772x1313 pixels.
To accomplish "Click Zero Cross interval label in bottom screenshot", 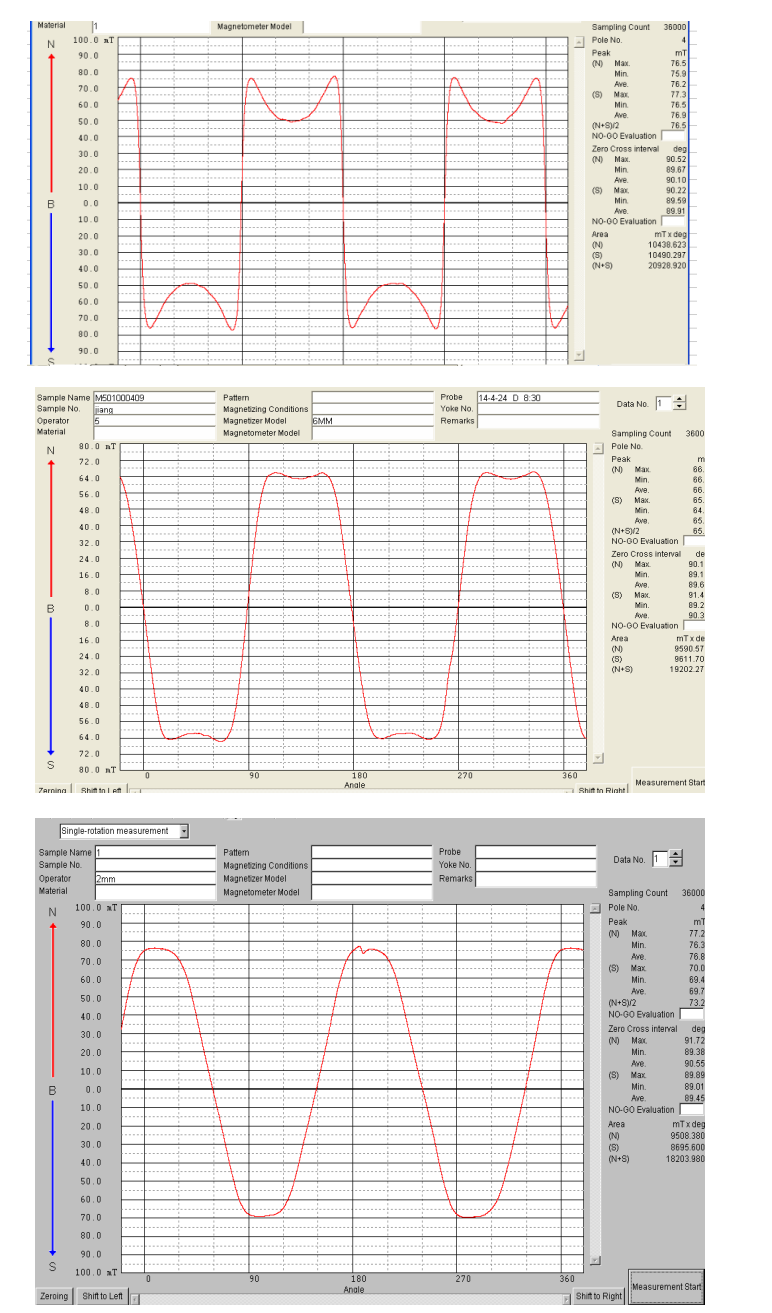I will pyautogui.click(x=644, y=1028).
